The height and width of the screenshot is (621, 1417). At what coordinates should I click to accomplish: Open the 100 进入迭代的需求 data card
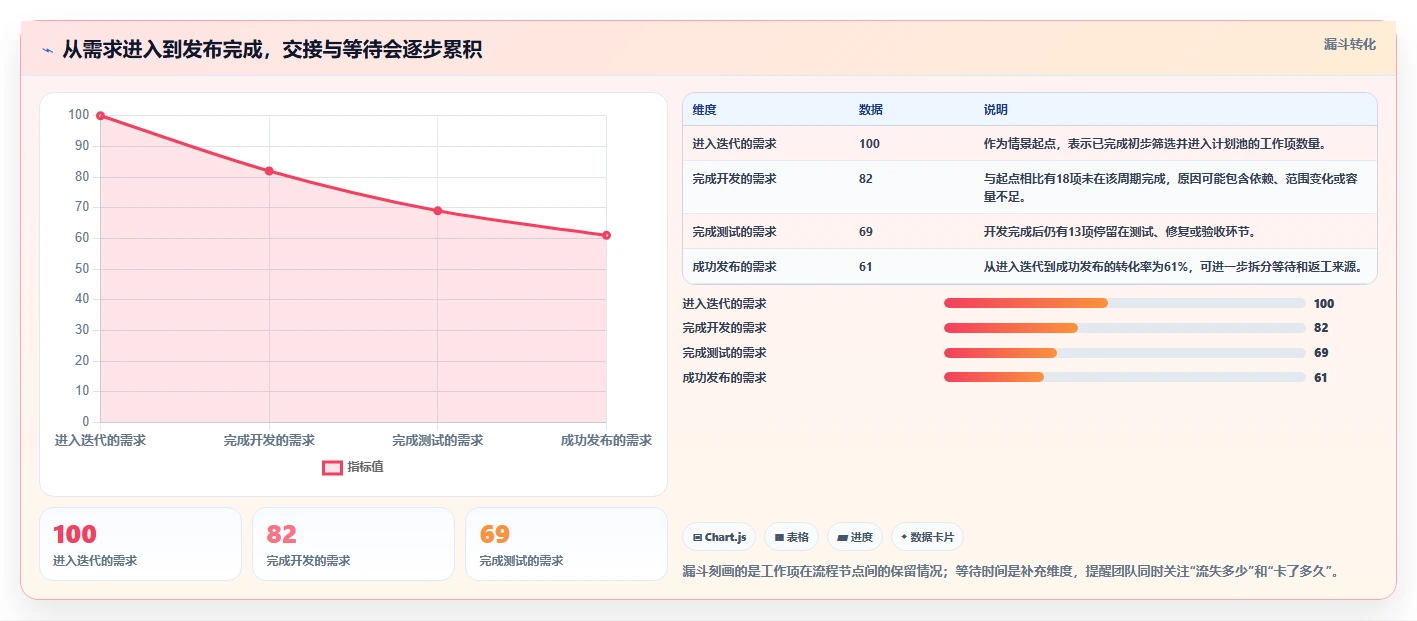point(140,544)
